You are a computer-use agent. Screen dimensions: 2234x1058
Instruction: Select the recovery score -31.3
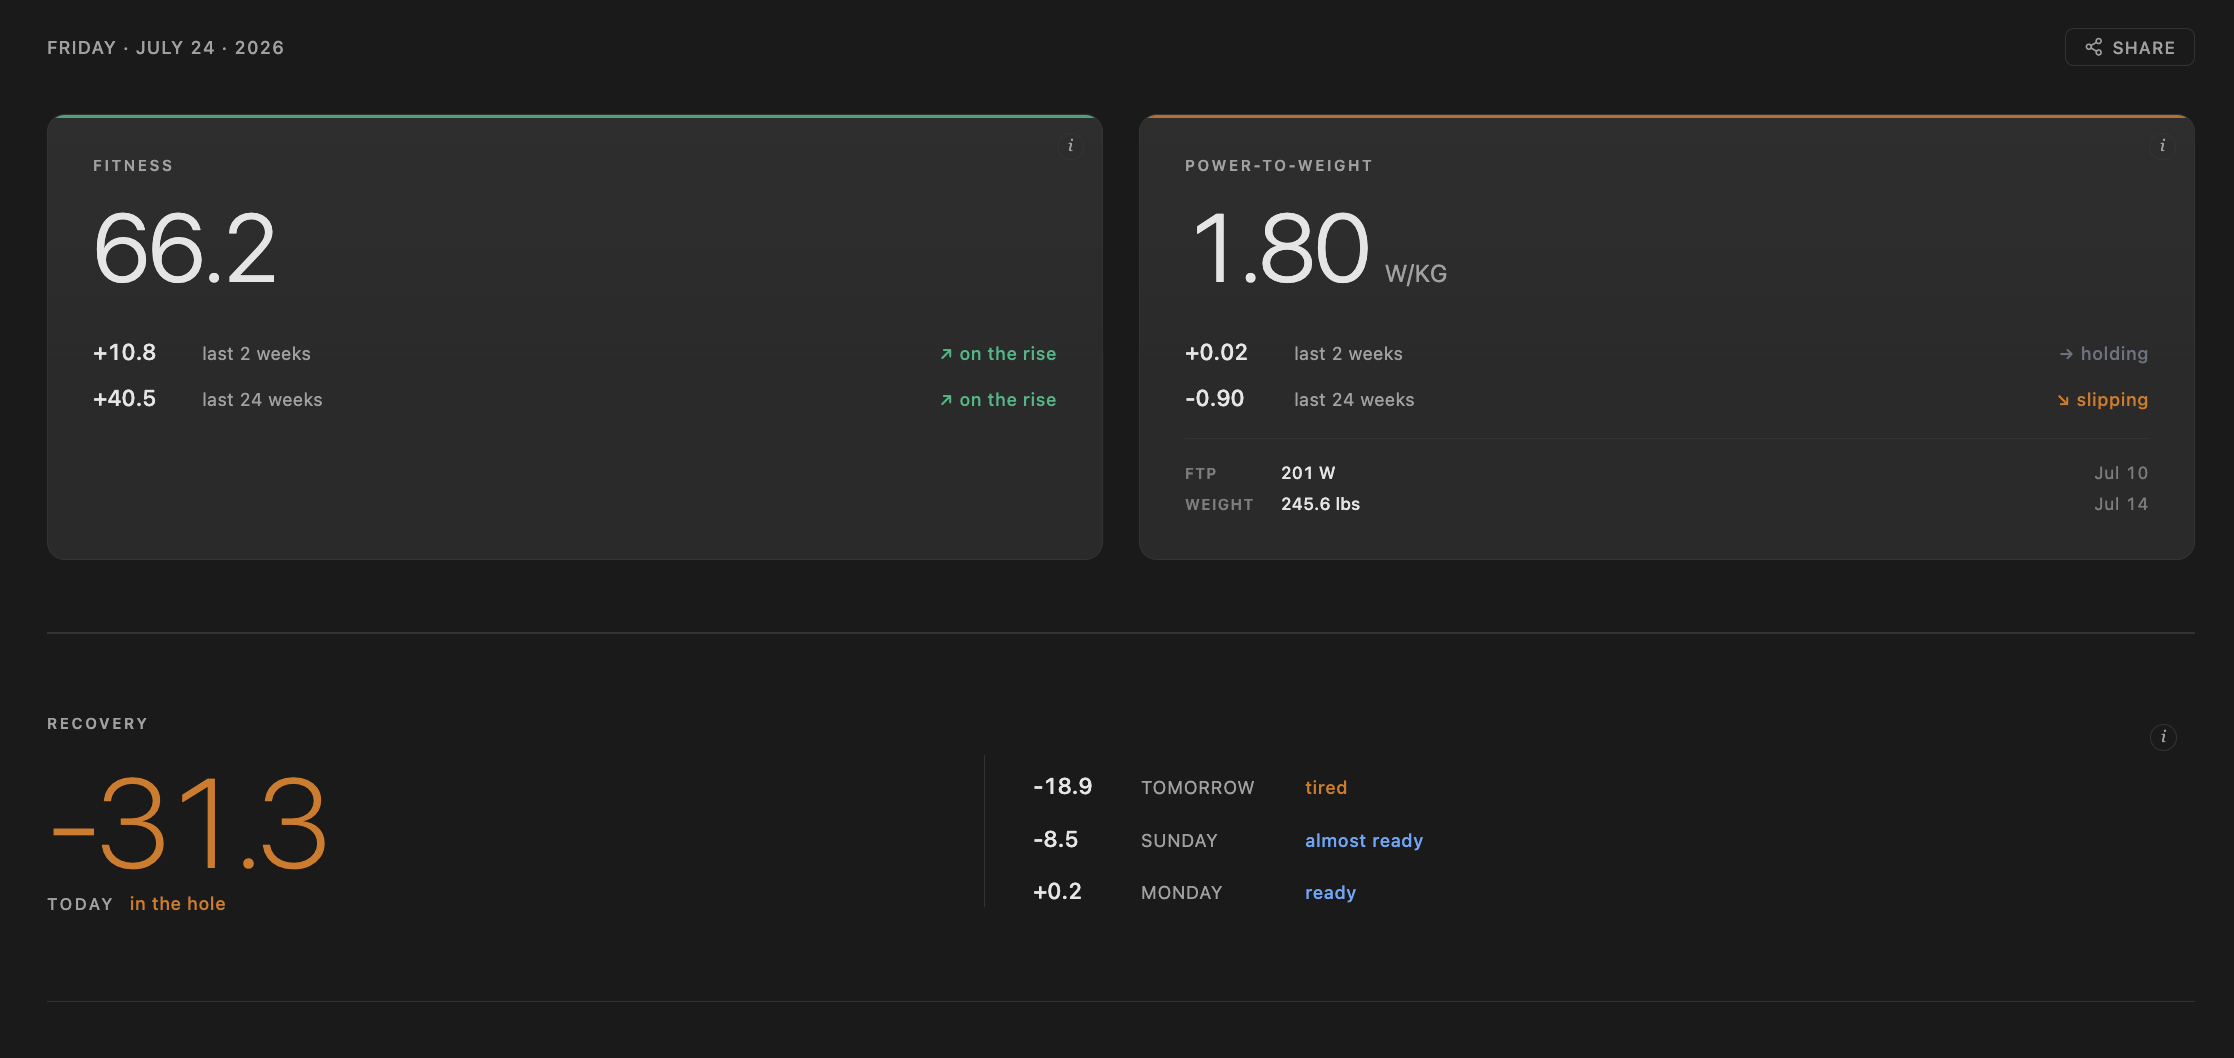[x=188, y=824]
